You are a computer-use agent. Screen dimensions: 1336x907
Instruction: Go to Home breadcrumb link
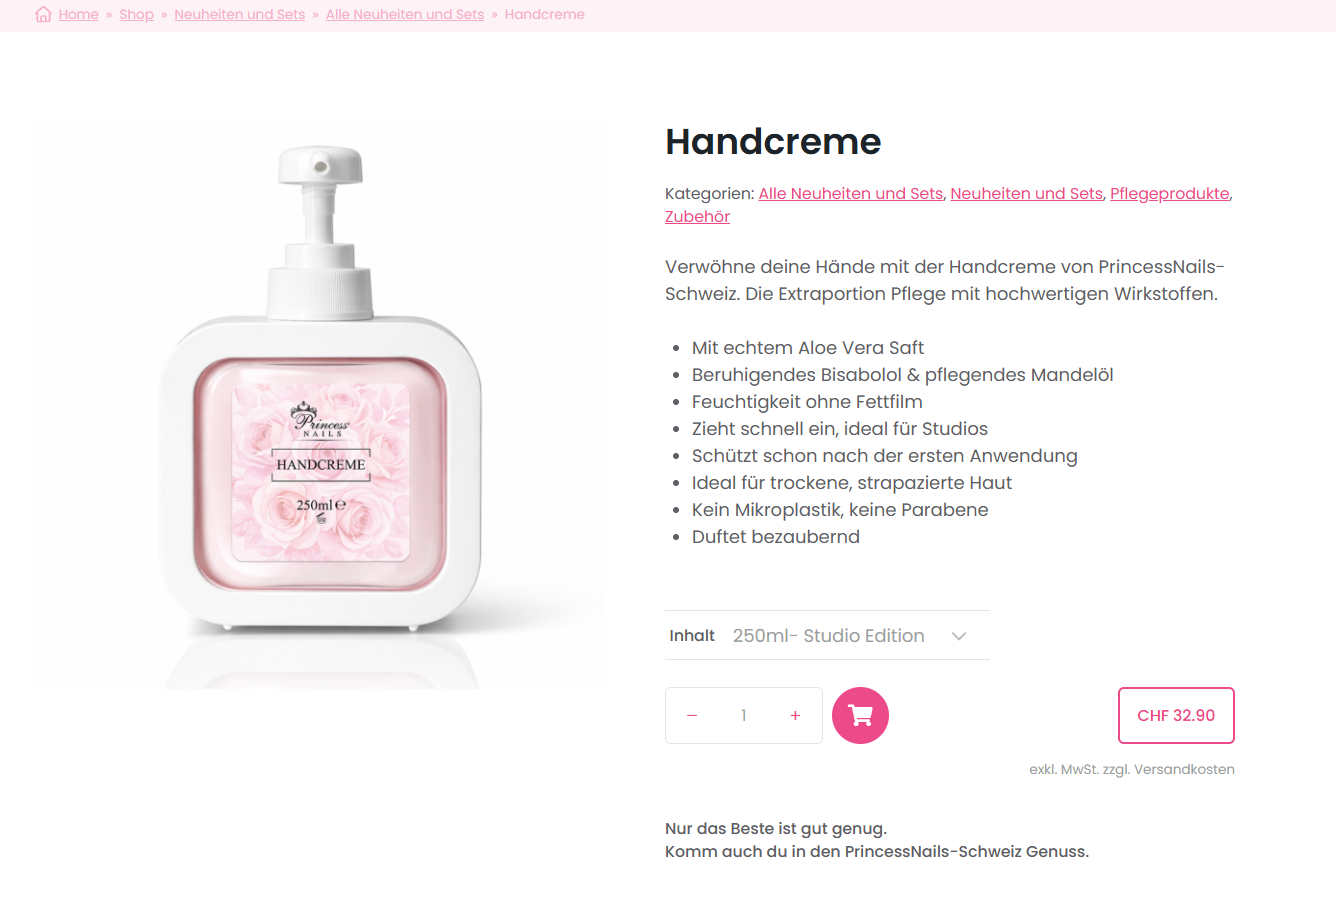pos(79,14)
